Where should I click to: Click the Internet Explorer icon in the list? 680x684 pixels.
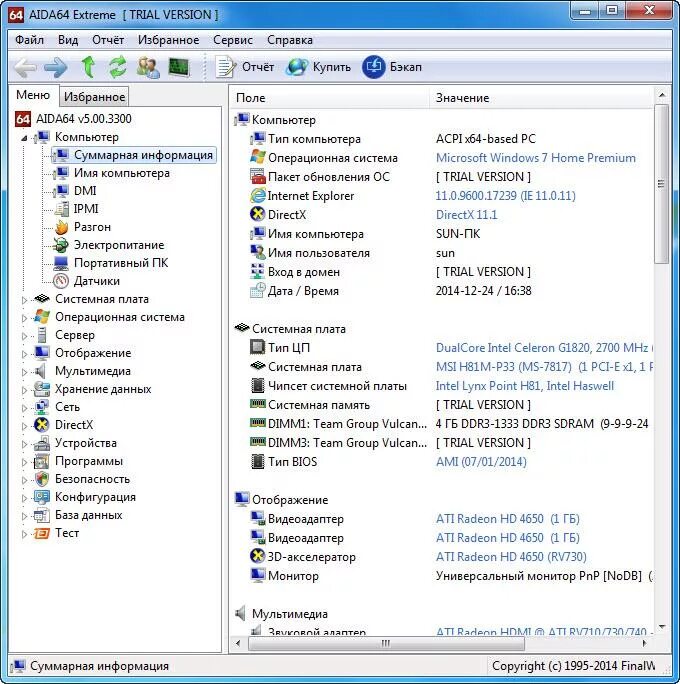click(x=258, y=195)
